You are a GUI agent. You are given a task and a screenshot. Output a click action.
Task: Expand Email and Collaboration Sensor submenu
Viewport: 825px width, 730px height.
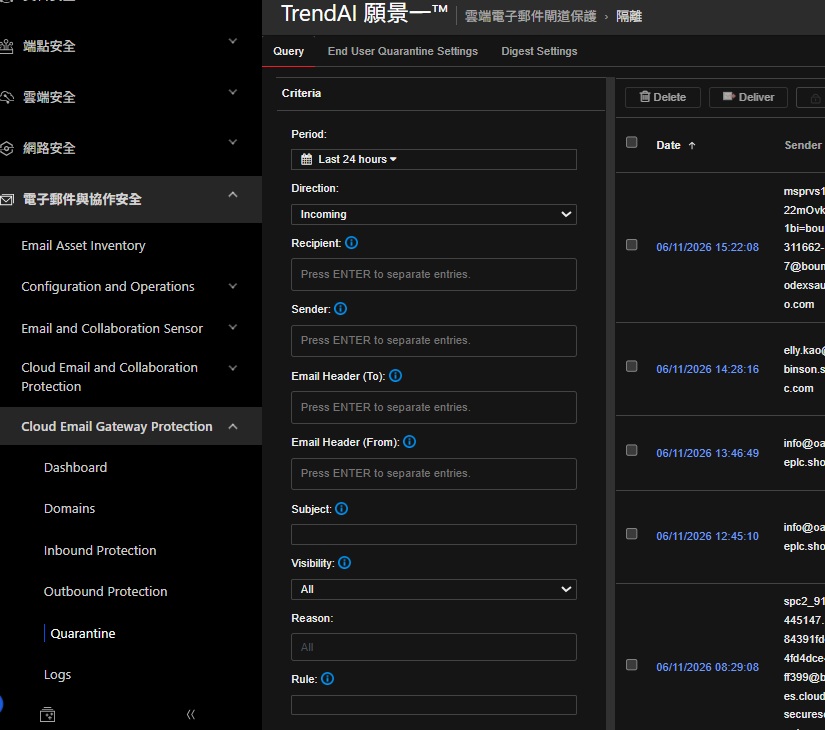[x=233, y=327]
